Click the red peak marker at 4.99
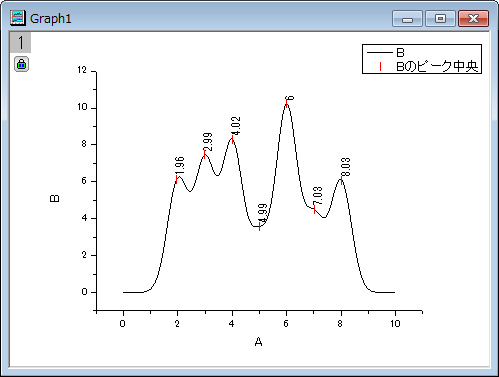This screenshot has height=377, width=499. tap(259, 226)
